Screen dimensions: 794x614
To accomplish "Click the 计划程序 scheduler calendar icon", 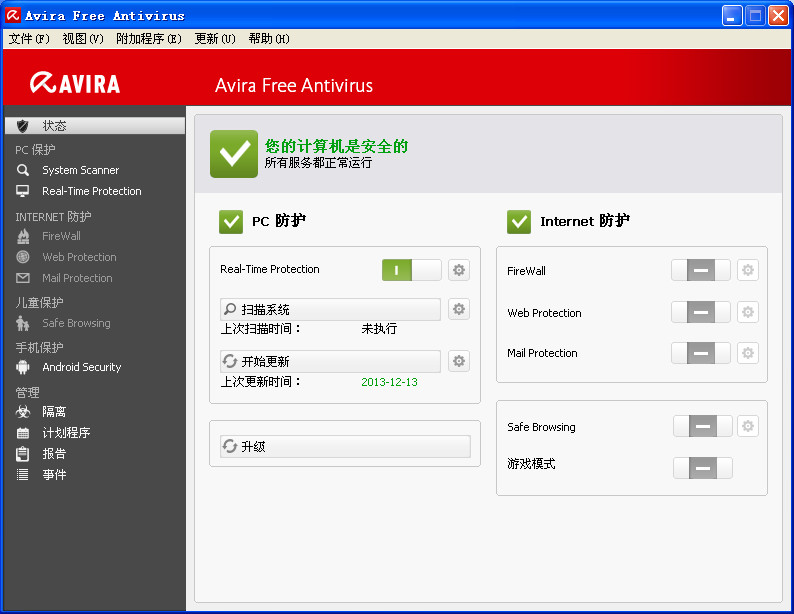I will [23, 433].
